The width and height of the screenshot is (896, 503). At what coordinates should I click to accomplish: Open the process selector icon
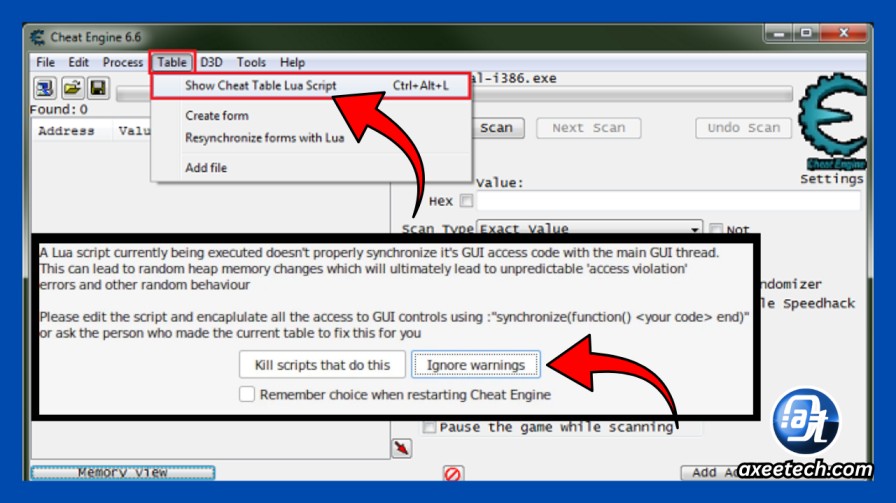[45, 88]
